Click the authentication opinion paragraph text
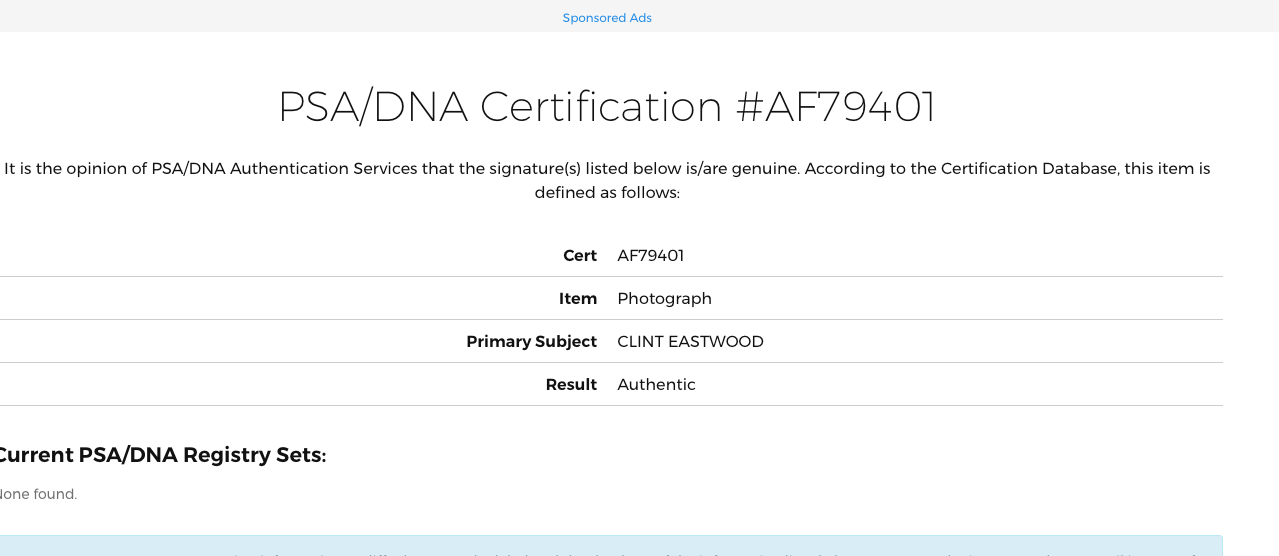 point(606,180)
